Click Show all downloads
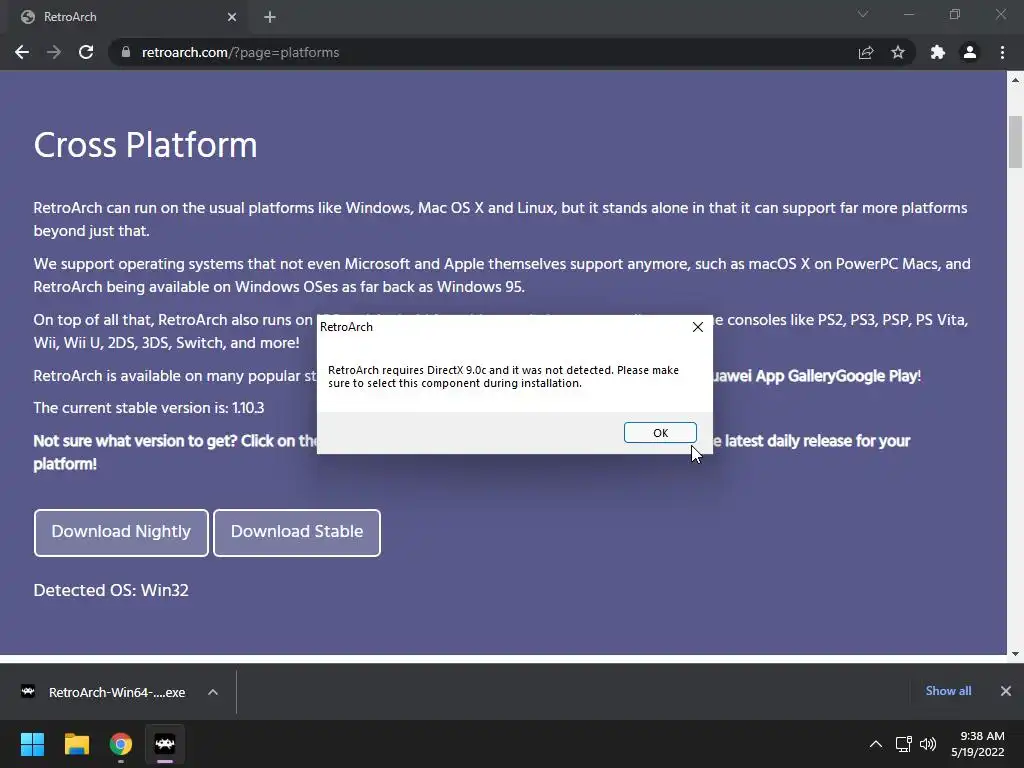Image resolution: width=1024 pixels, height=768 pixels. (x=948, y=691)
